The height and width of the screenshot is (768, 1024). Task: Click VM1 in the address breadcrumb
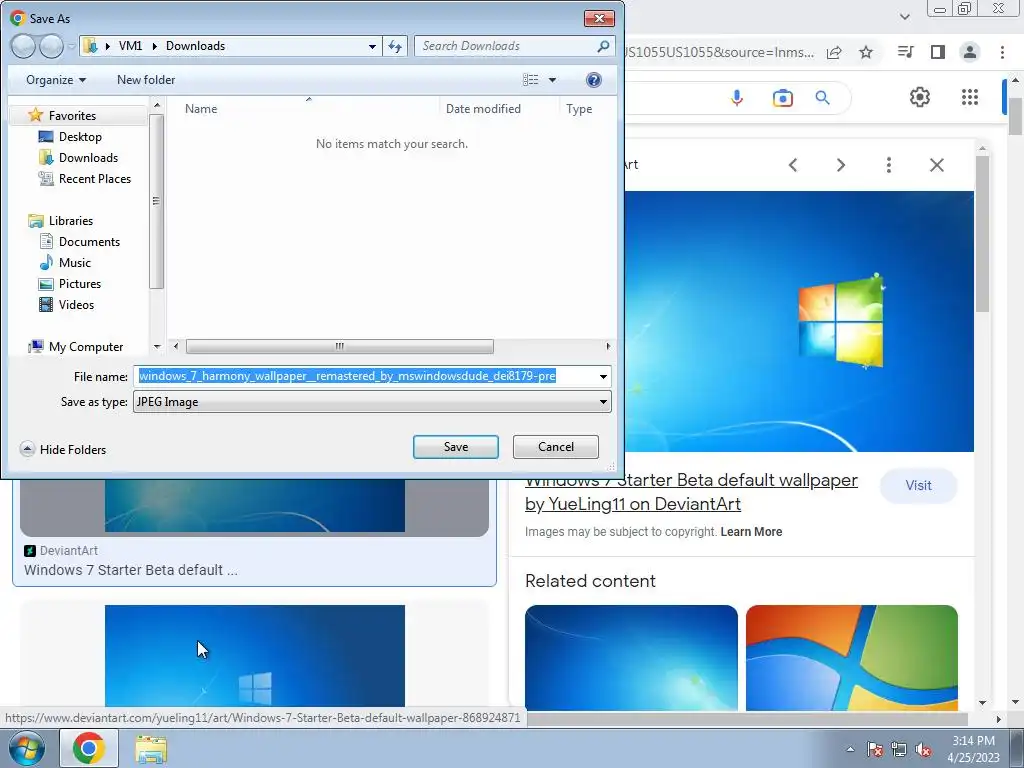pos(130,46)
